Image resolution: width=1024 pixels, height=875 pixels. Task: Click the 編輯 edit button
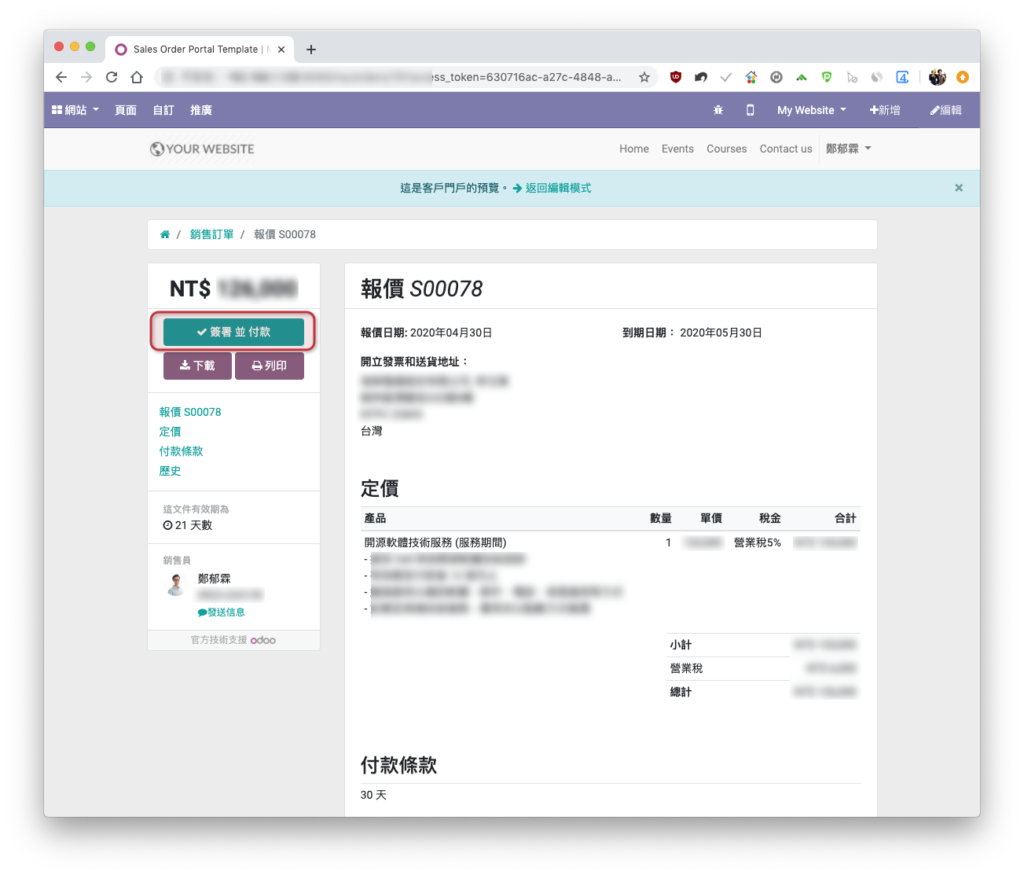tap(946, 110)
